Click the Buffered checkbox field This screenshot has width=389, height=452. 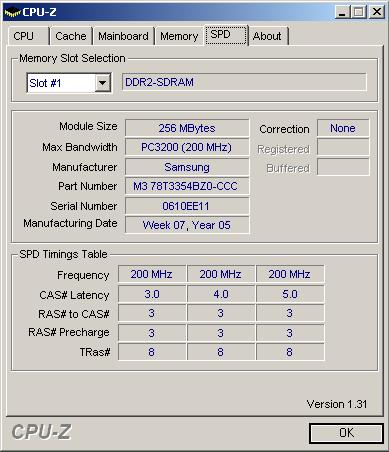click(343, 167)
